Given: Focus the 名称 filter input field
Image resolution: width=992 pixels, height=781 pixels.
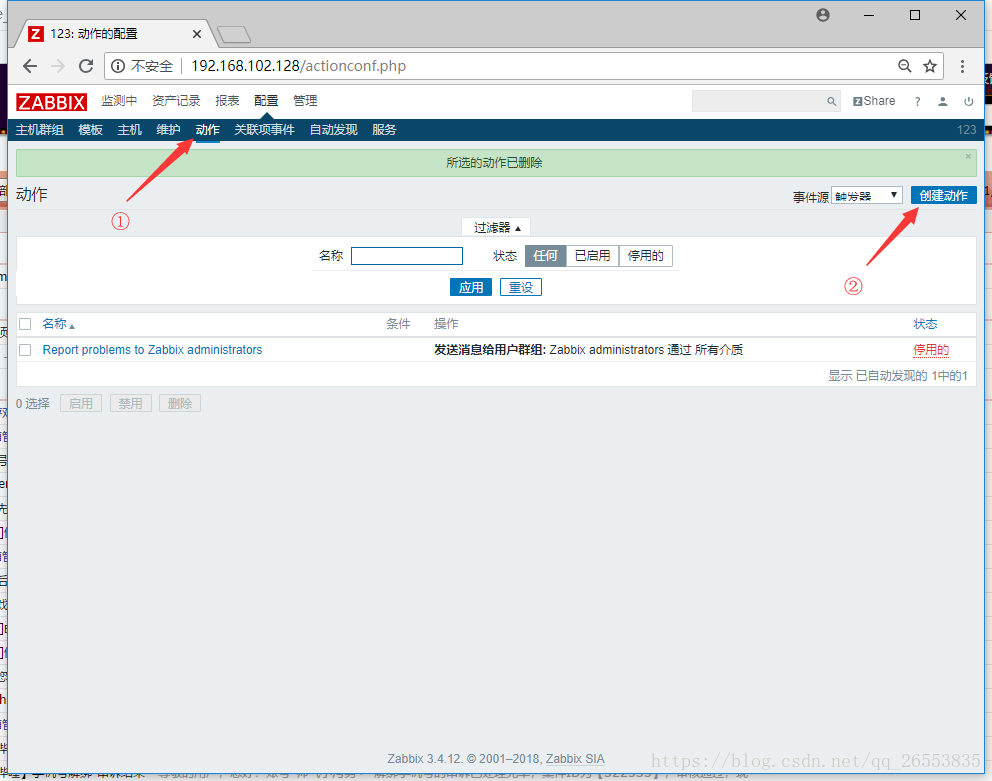Looking at the screenshot, I should (x=407, y=256).
